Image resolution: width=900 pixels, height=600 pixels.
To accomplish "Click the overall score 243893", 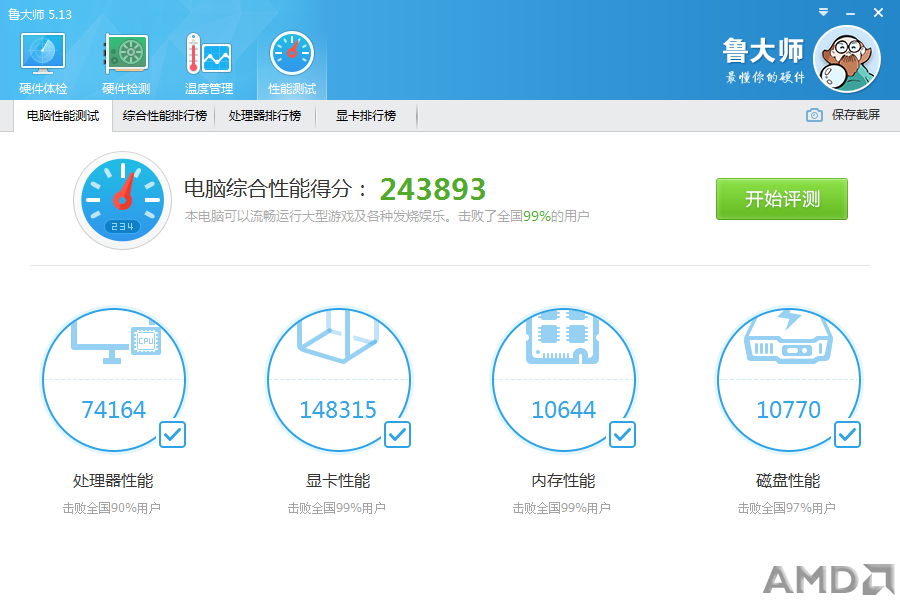I will [x=433, y=189].
